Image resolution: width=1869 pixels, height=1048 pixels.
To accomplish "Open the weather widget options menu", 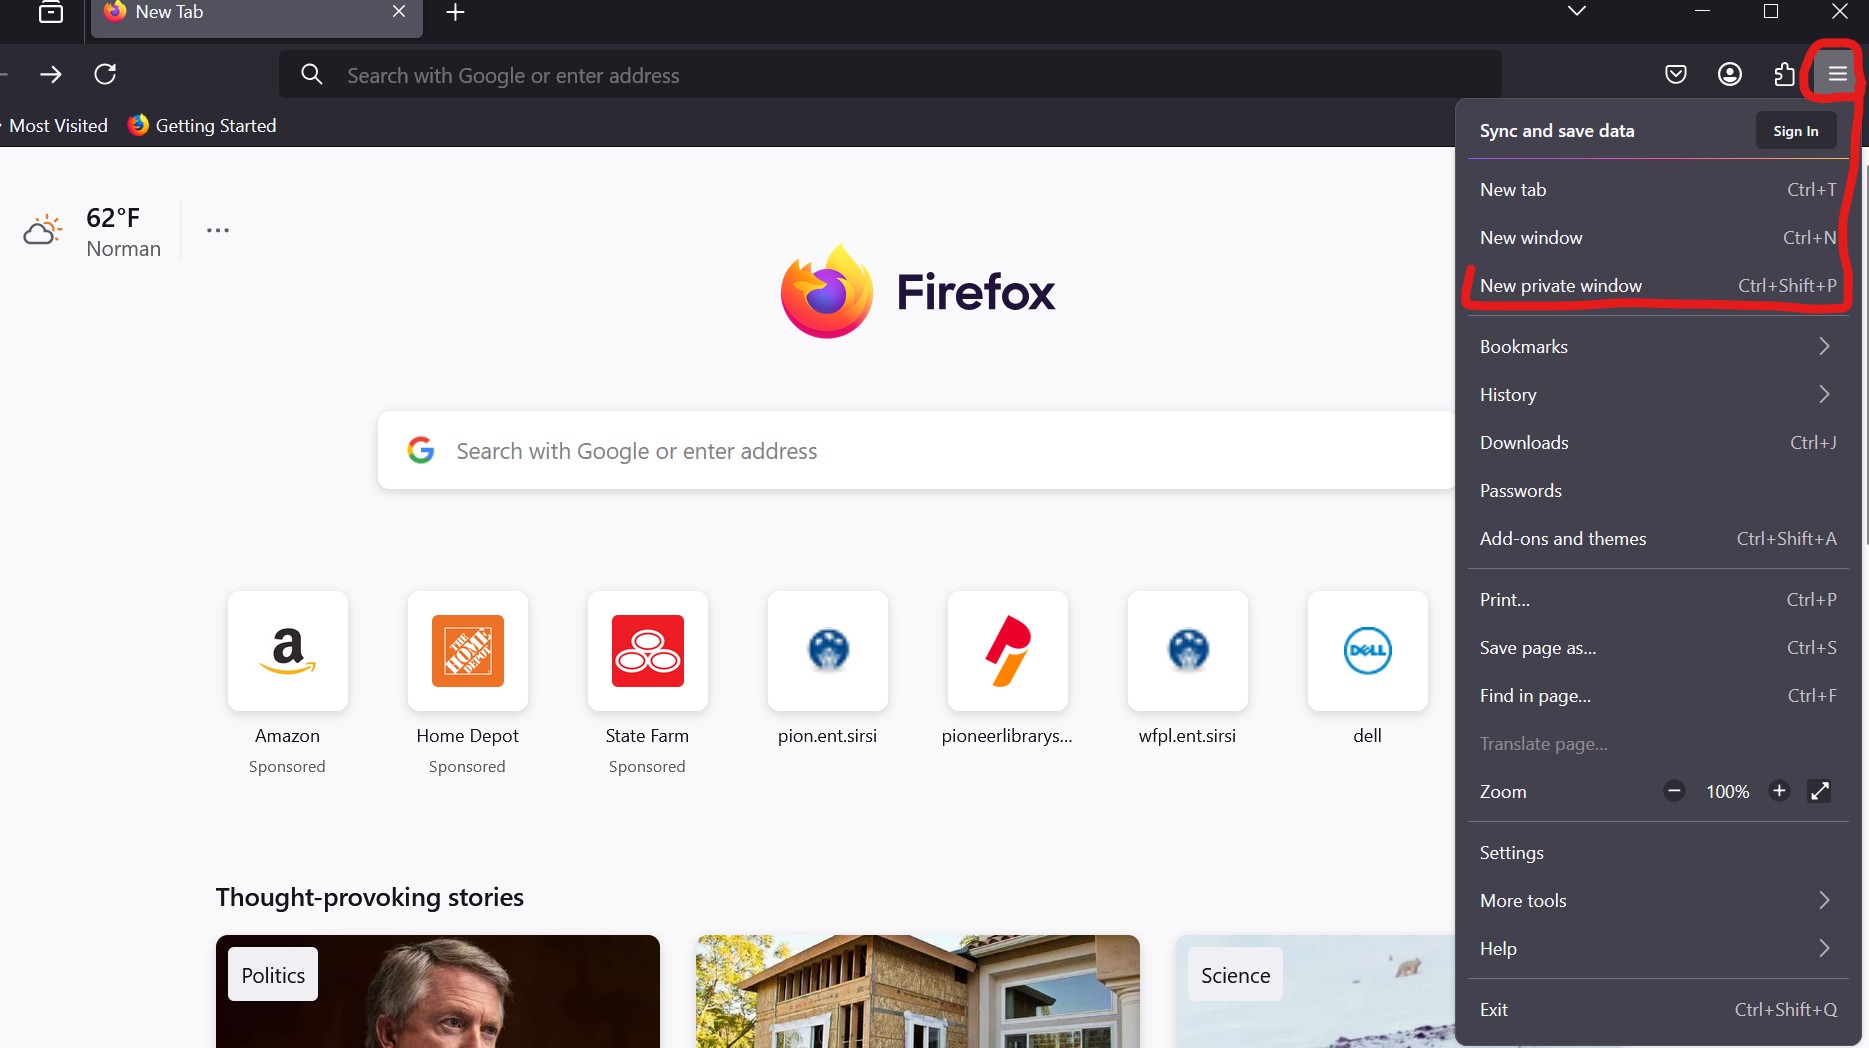I will [218, 230].
